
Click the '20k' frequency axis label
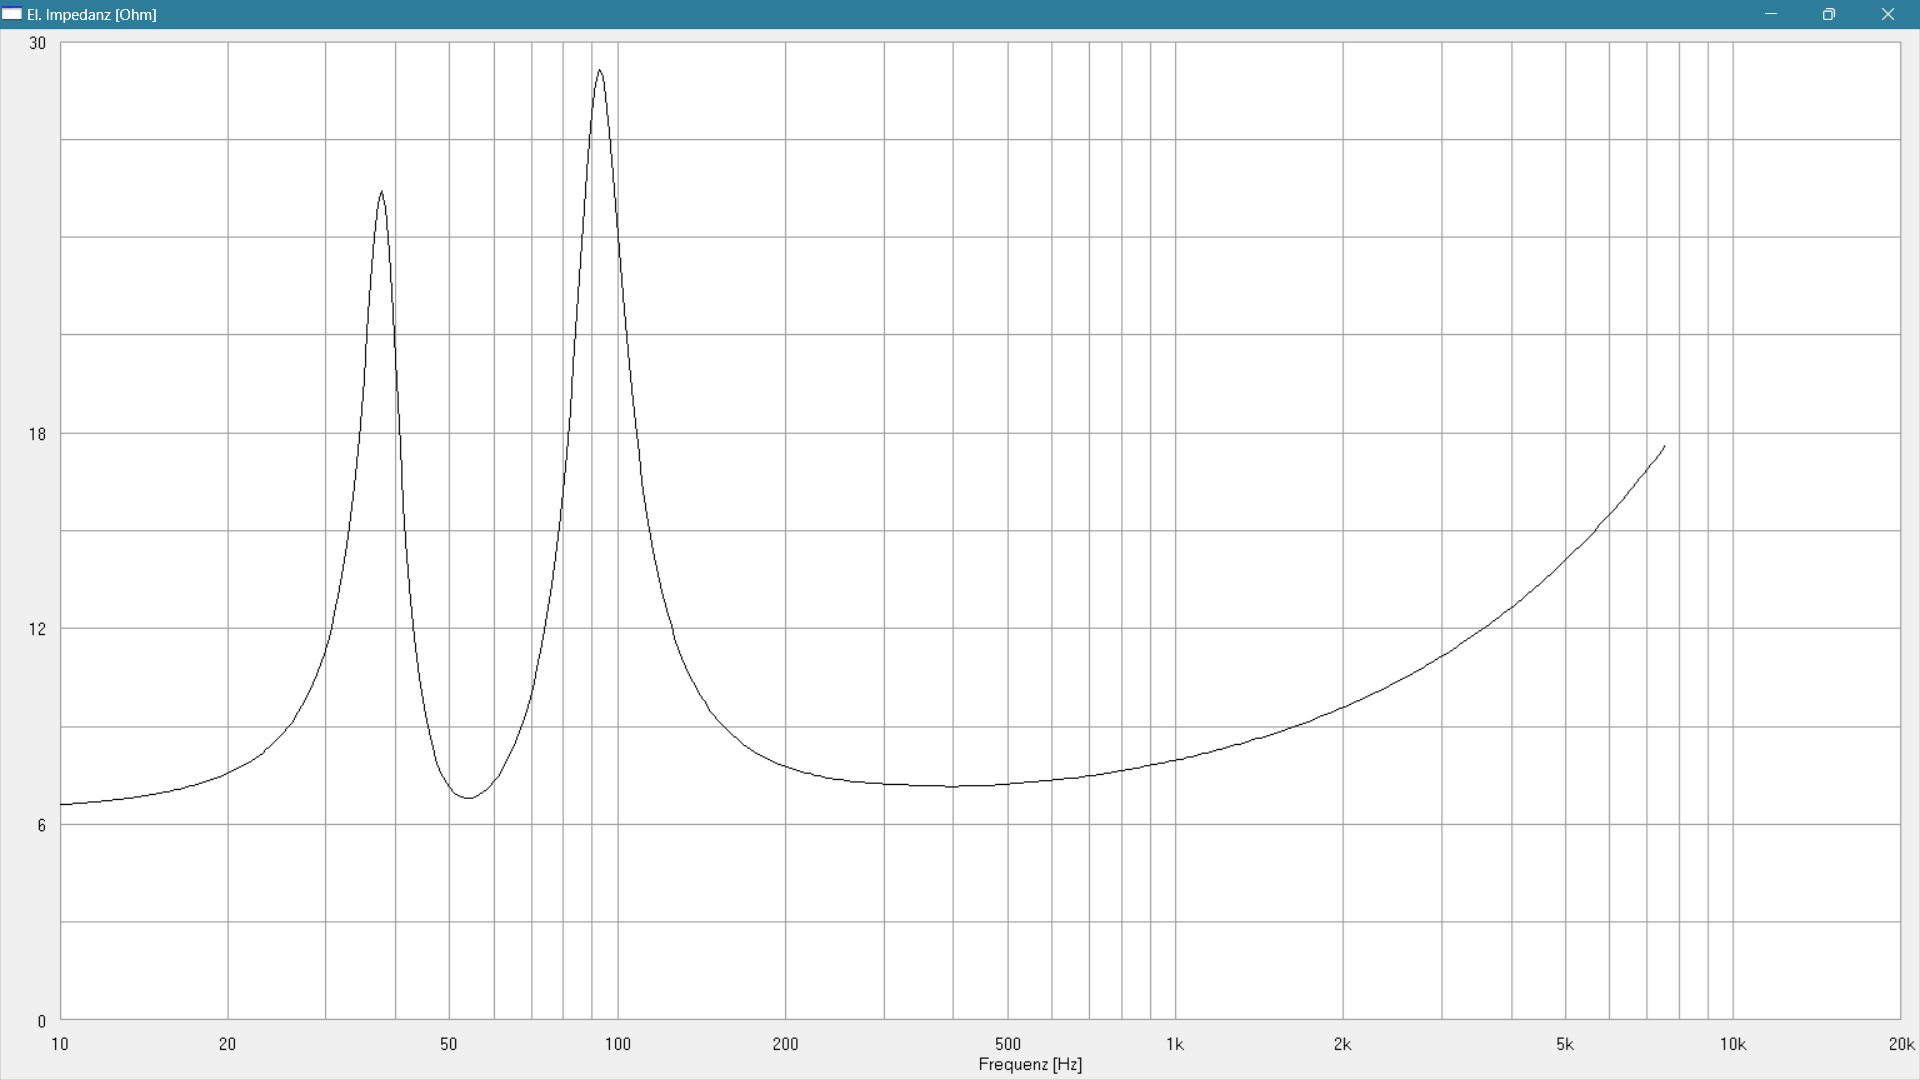(1901, 1044)
